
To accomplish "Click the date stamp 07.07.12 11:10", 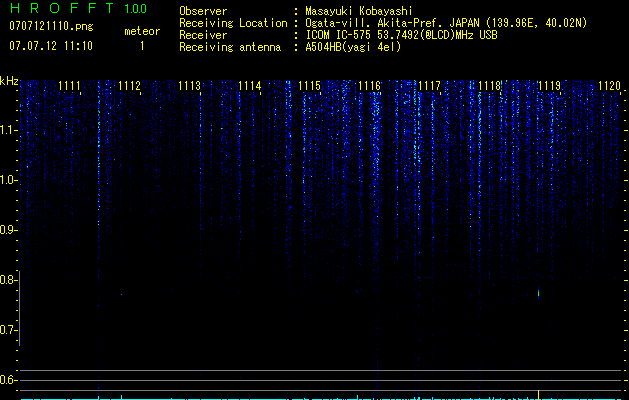I will [x=51, y=46].
